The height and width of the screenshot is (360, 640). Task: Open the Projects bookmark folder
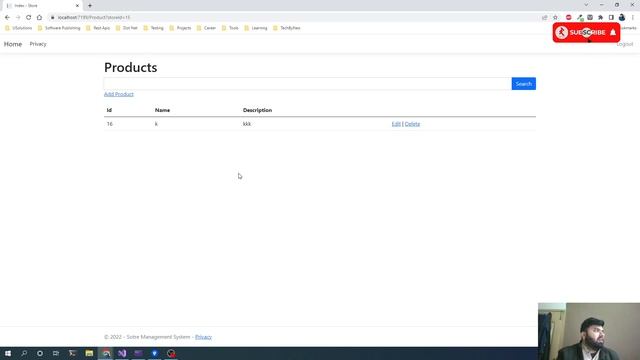pyautogui.click(x=180, y=28)
